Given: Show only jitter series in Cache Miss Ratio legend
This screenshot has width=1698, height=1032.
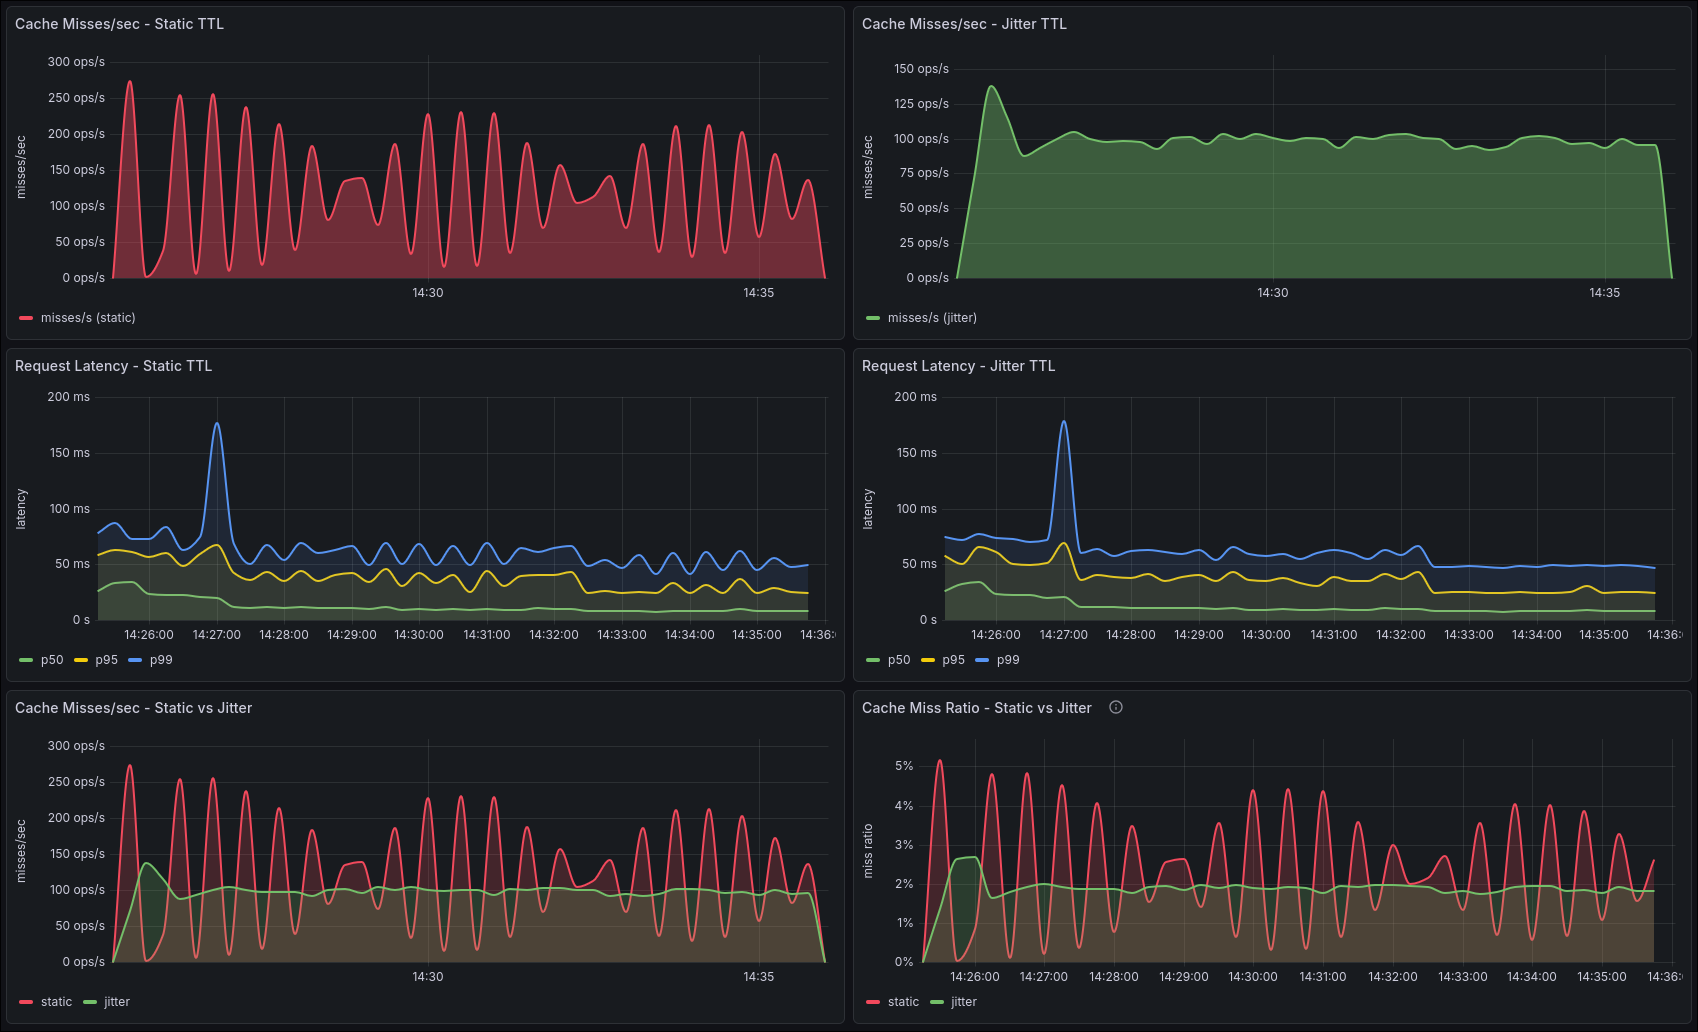Looking at the screenshot, I should point(963,1002).
